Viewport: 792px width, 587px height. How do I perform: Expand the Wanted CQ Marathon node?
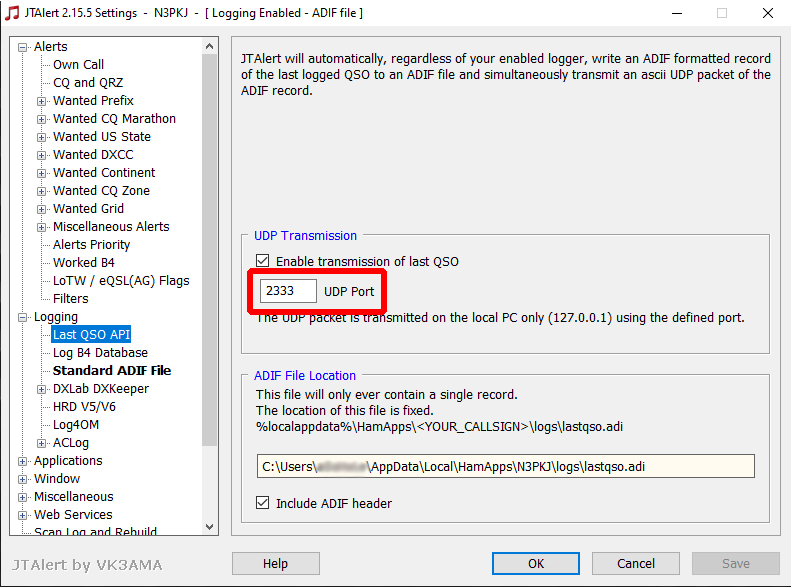tap(41, 119)
